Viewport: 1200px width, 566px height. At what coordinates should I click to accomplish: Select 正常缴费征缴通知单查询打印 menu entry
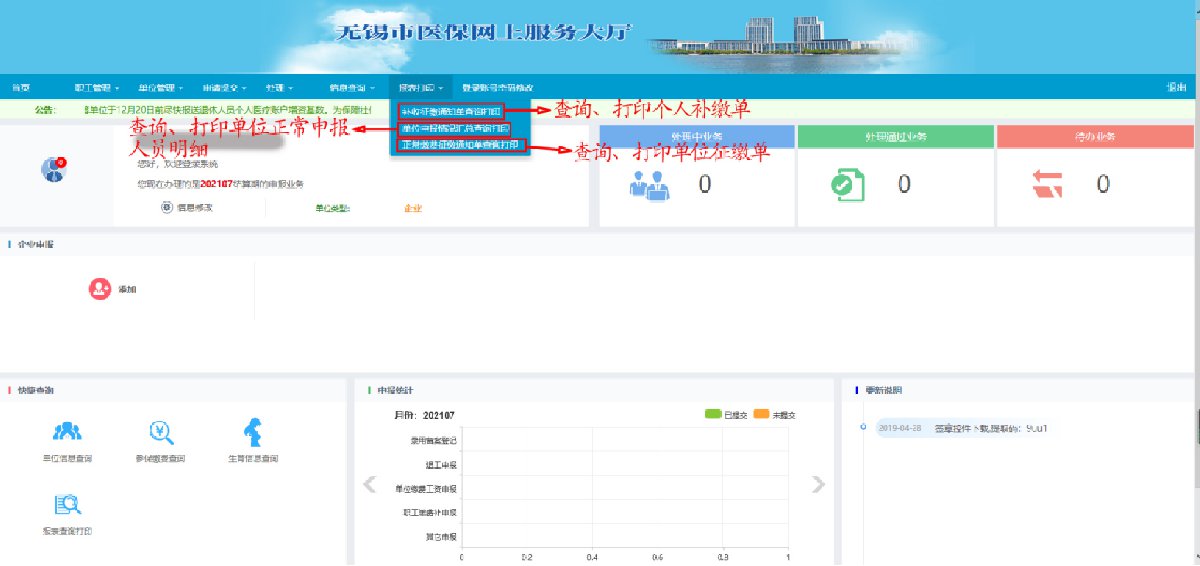[x=461, y=145]
